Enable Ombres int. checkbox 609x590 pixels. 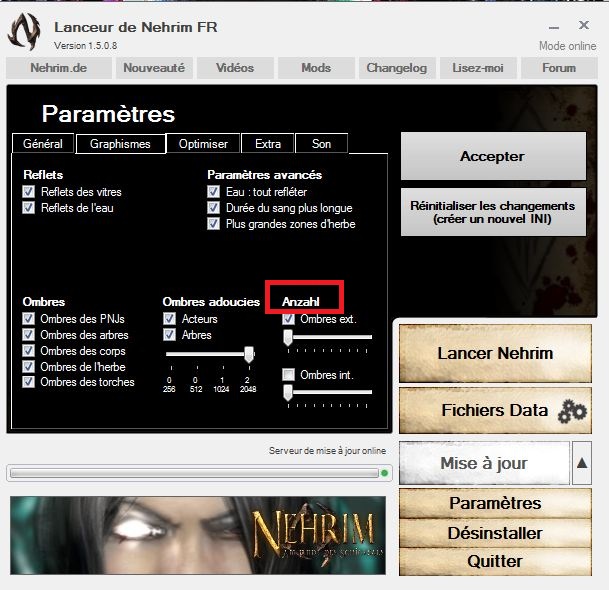point(288,375)
